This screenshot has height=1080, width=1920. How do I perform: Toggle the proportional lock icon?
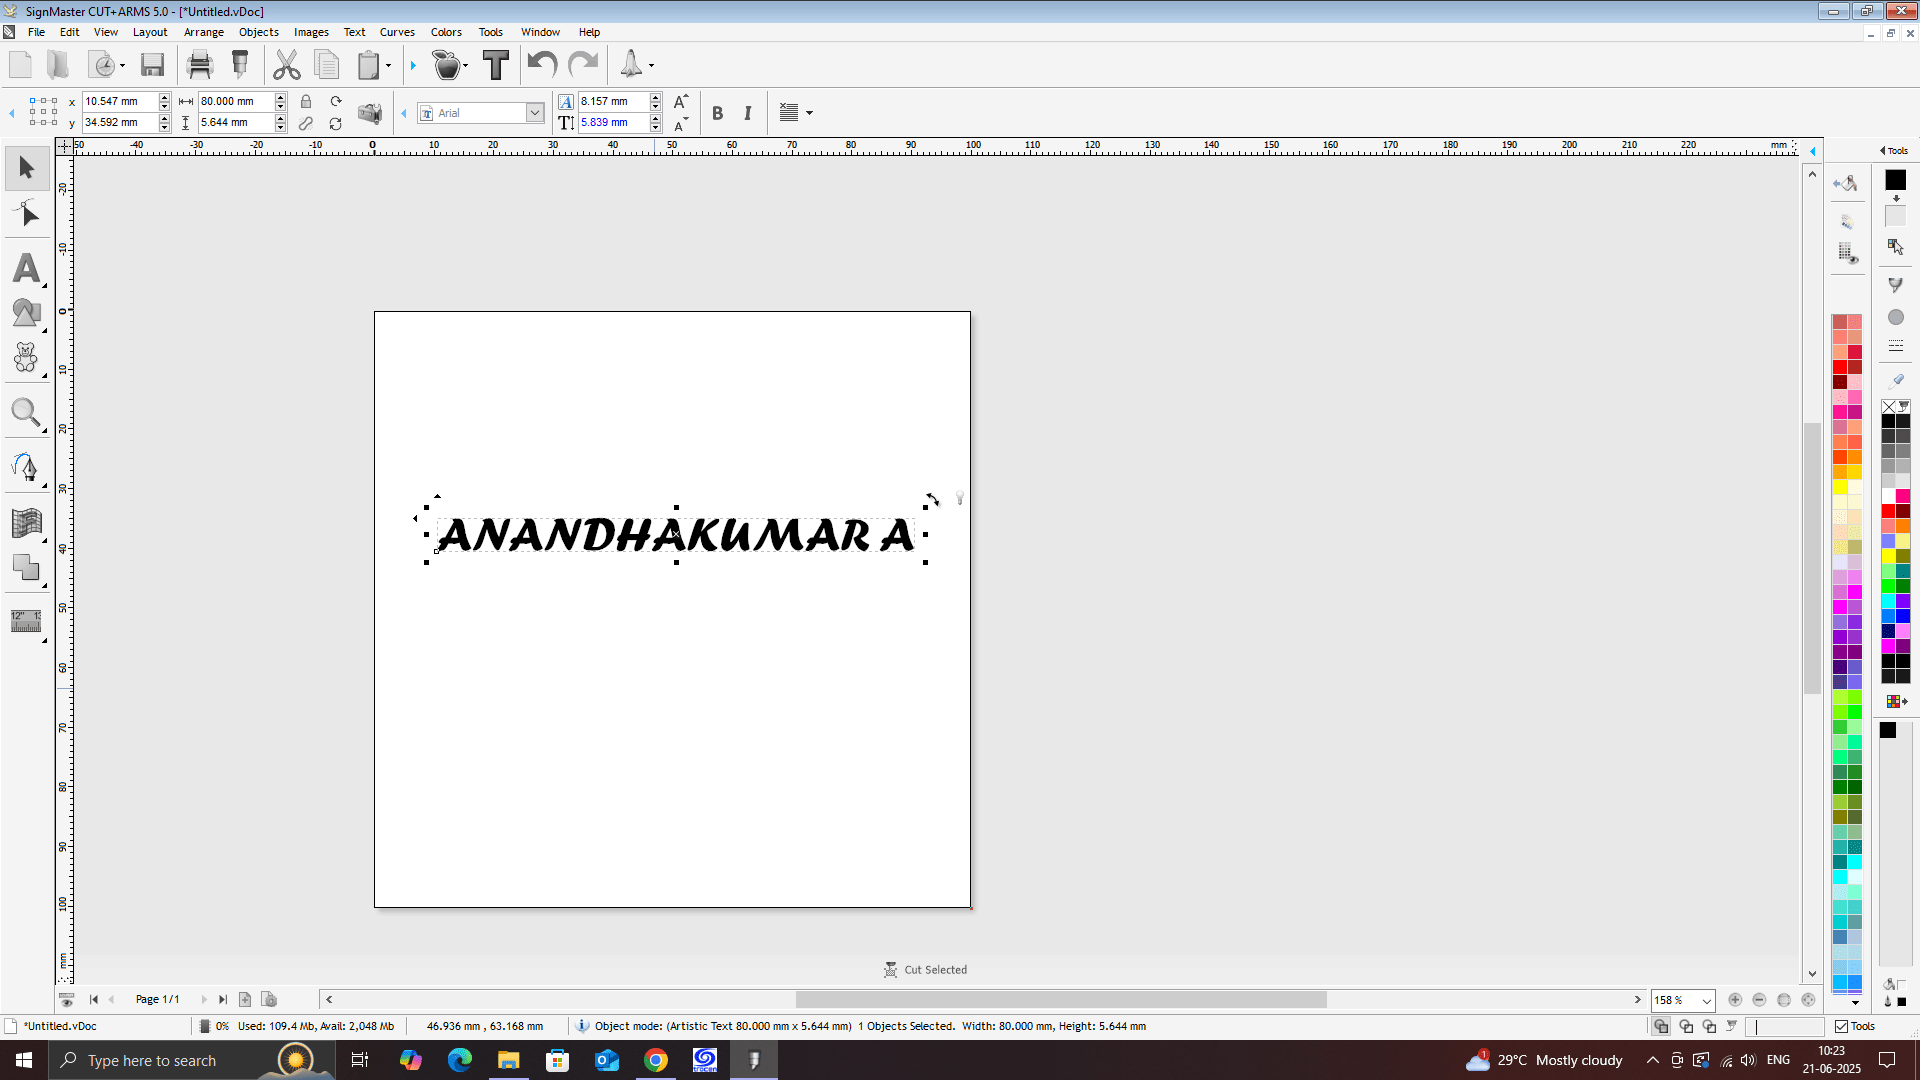306,102
